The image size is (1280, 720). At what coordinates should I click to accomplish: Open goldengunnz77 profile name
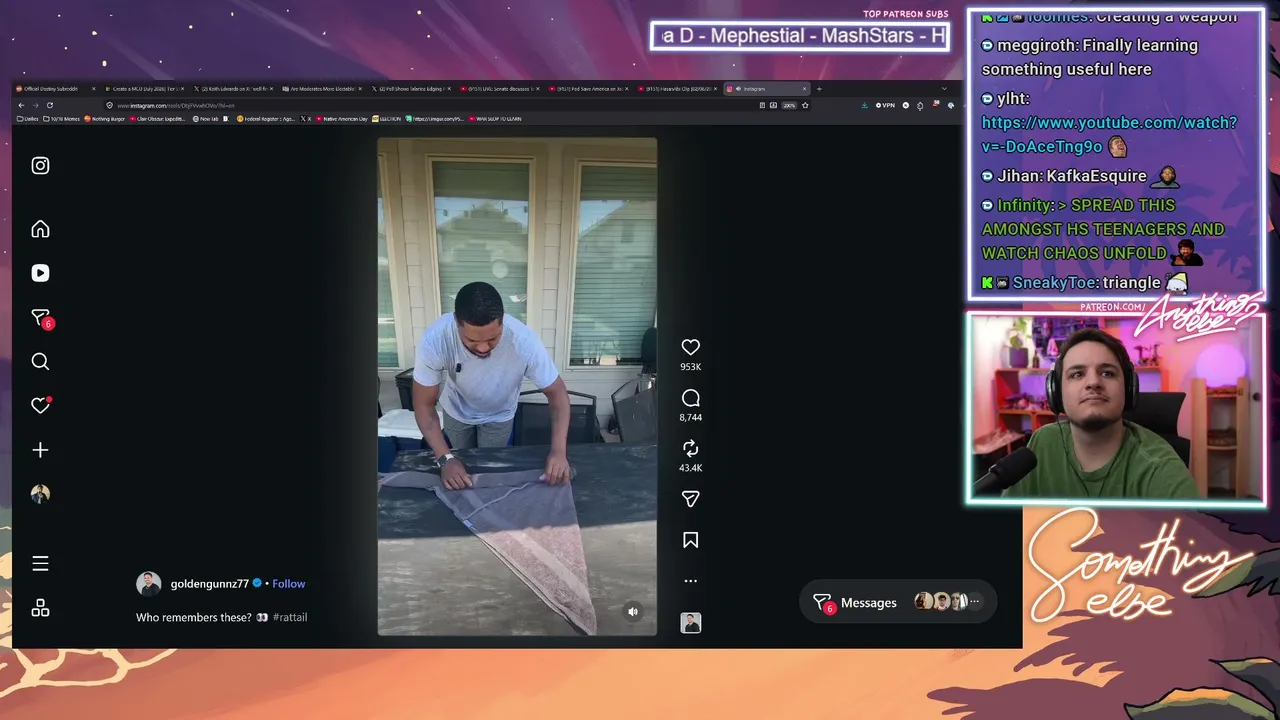point(210,584)
